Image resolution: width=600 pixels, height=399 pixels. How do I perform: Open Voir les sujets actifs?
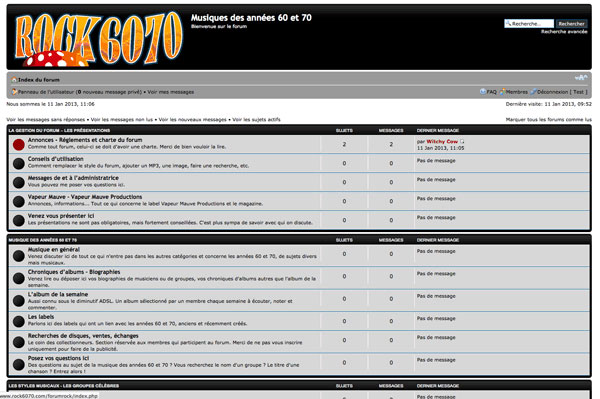[x=256, y=120]
